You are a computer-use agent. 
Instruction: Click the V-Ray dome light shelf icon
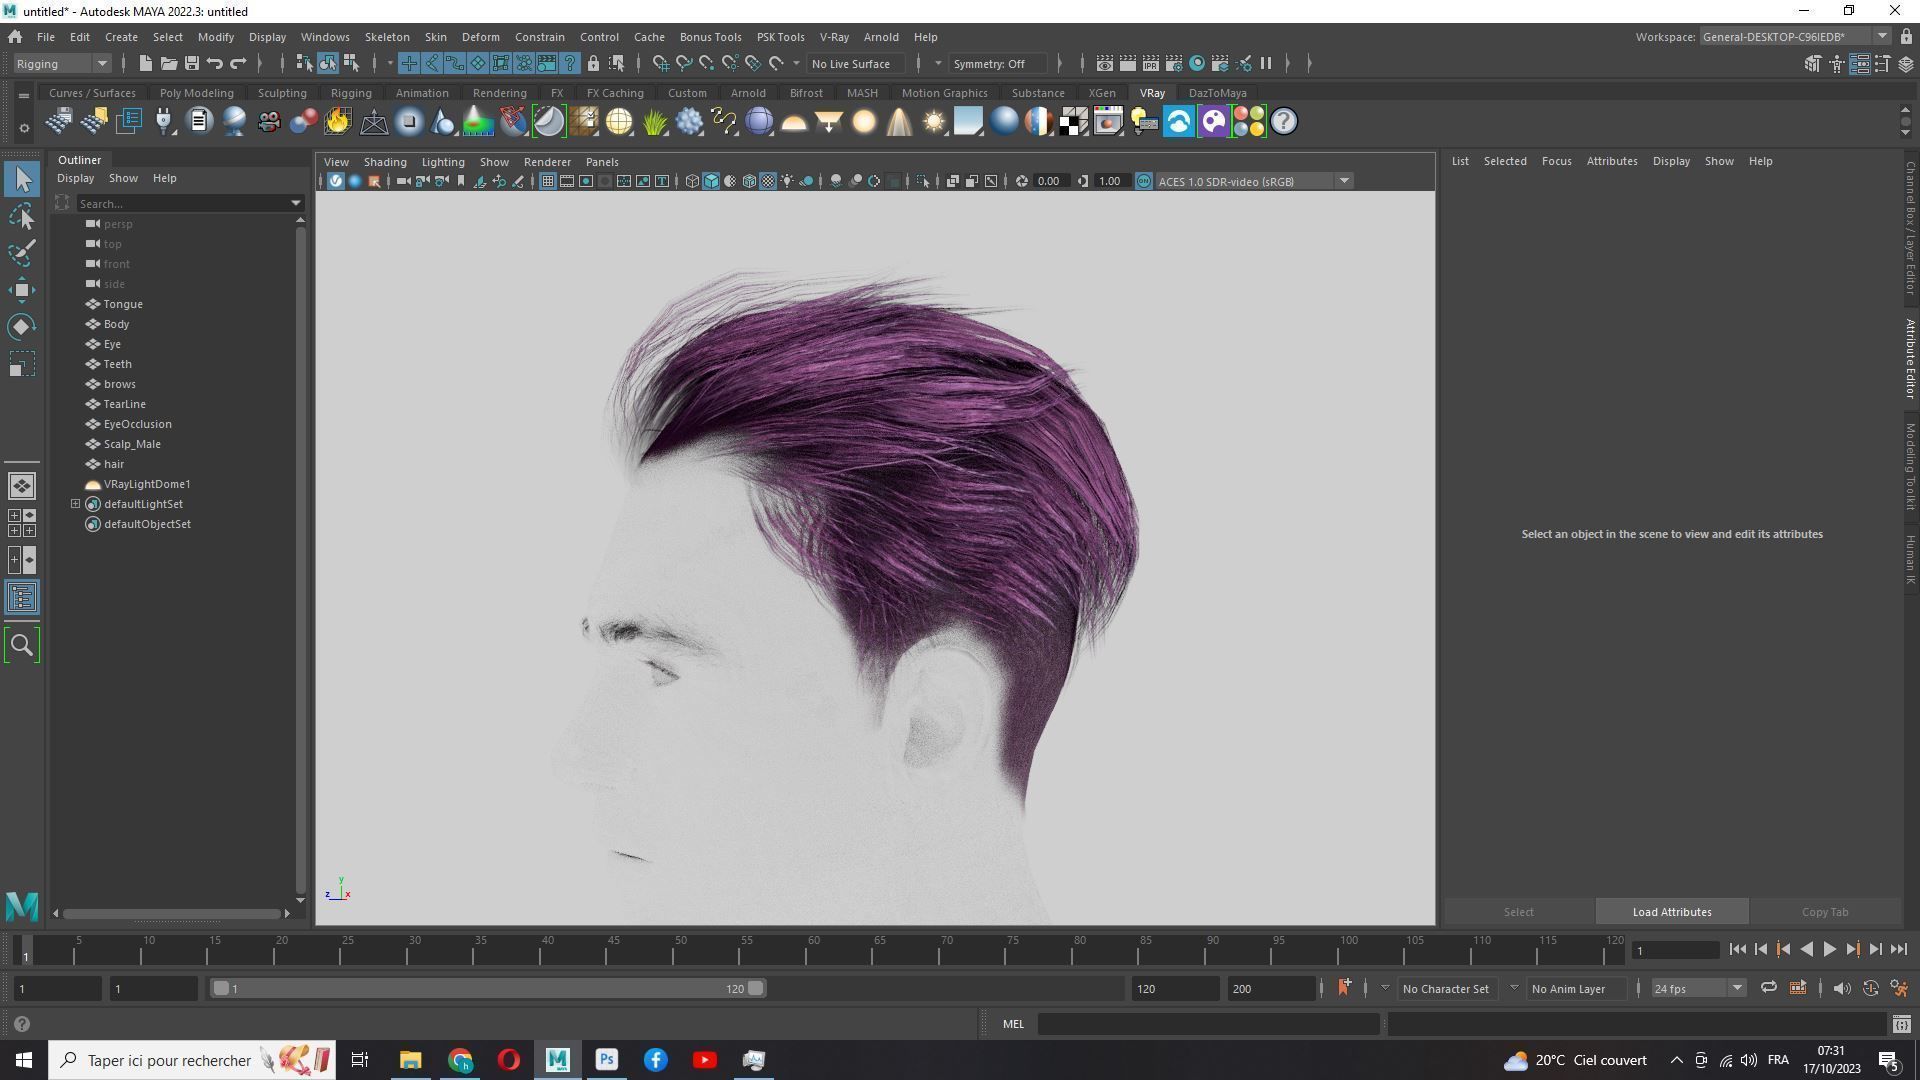[x=794, y=122]
